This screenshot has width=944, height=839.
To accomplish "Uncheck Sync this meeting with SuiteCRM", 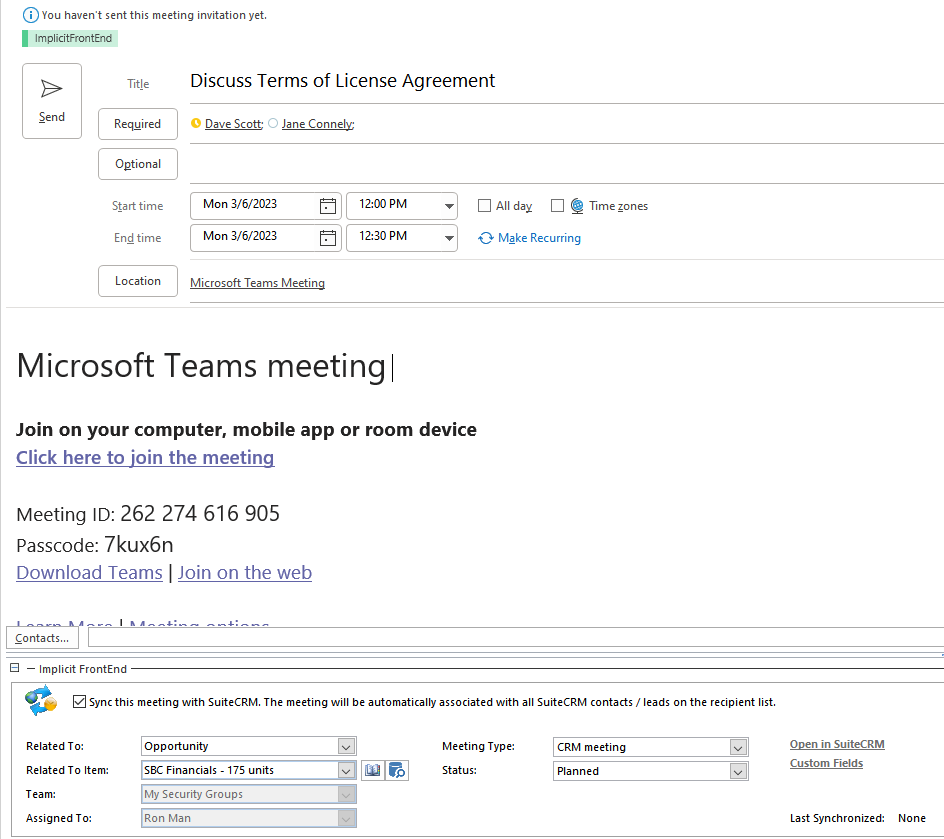I will [80, 702].
